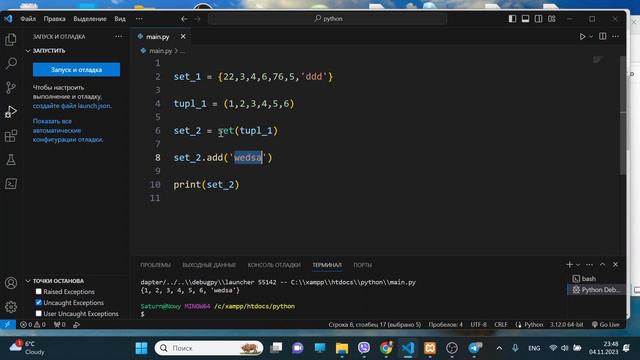Close the main.py tab
This screenshot has width=640, height=360.
point(183,36)
